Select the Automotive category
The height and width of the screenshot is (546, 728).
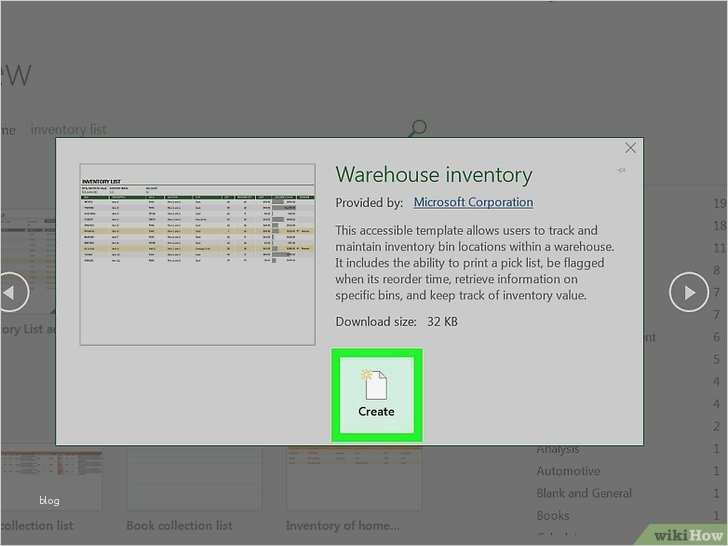point(568,471)
